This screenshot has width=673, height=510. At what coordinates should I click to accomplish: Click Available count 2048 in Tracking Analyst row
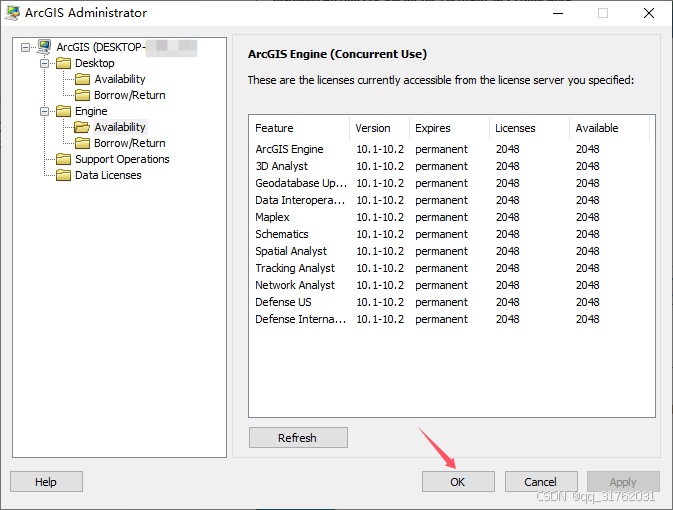588,268
